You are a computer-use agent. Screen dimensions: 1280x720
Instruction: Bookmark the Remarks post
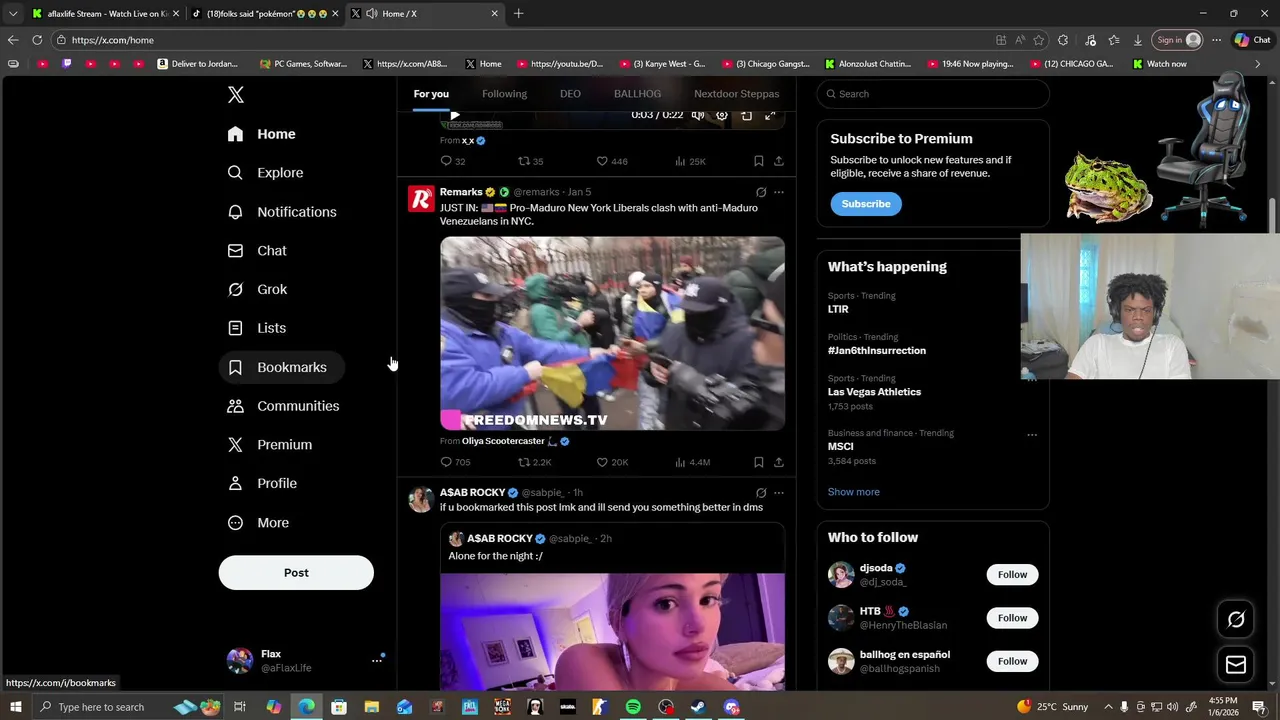(x=759, y=462)
